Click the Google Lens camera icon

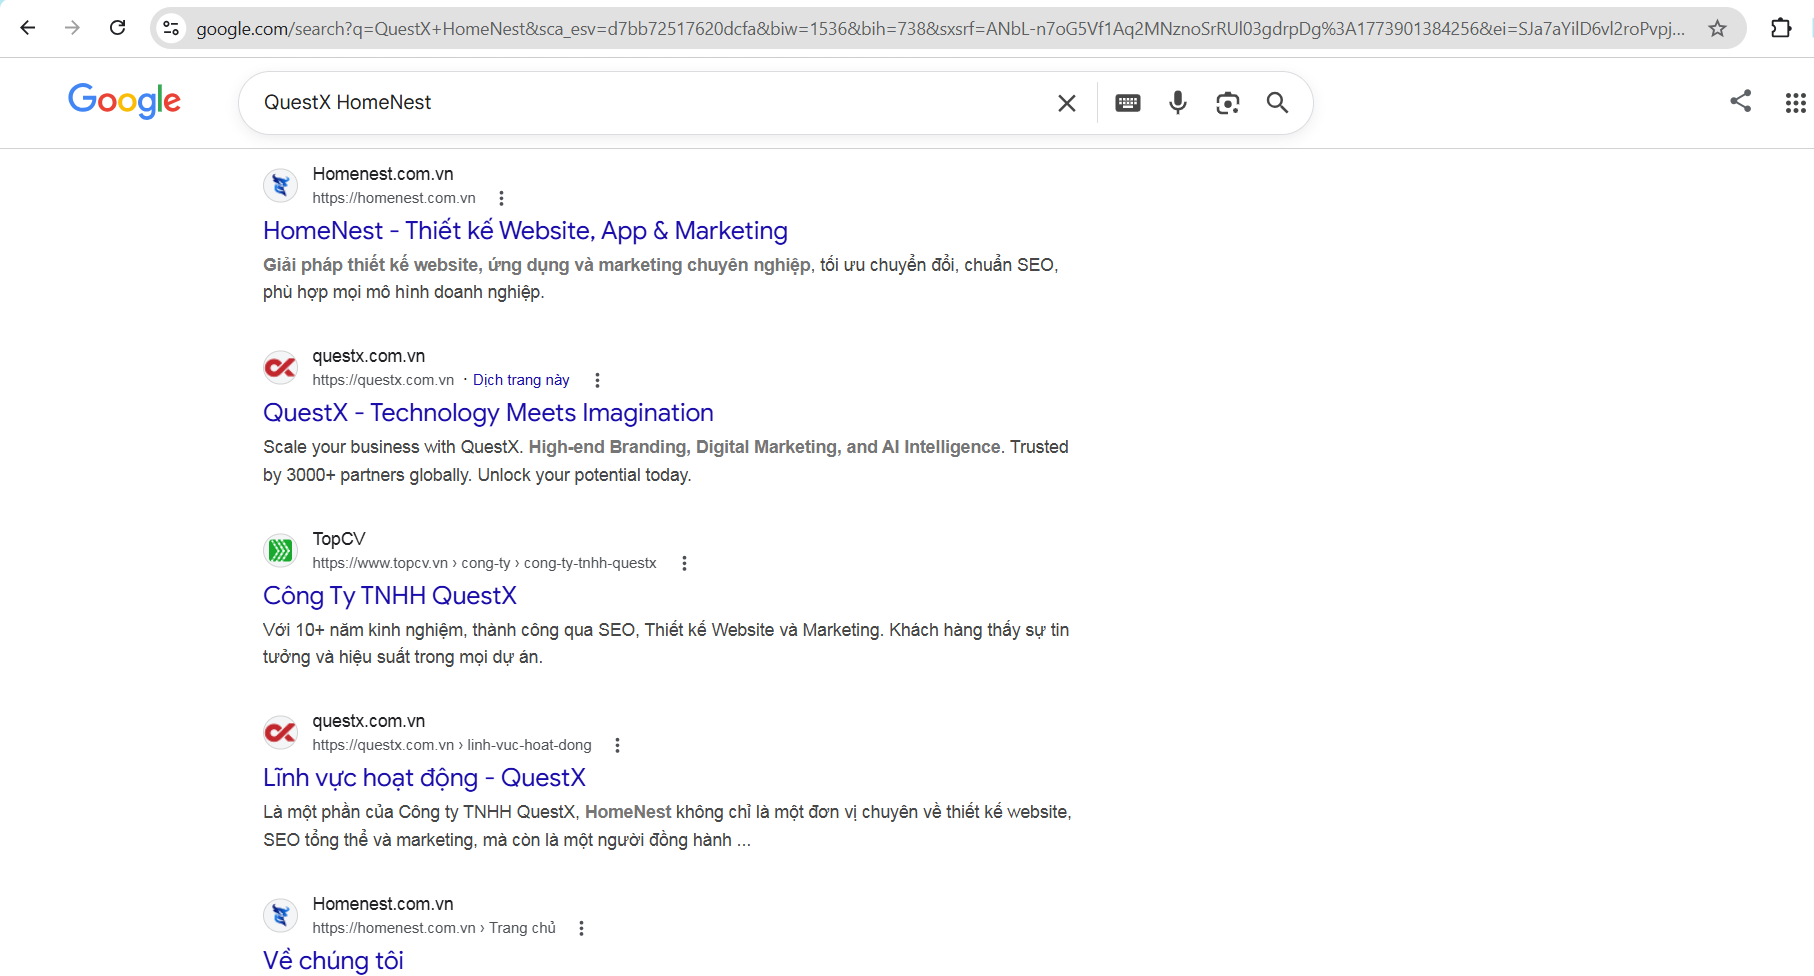(x=1227, y=102)
